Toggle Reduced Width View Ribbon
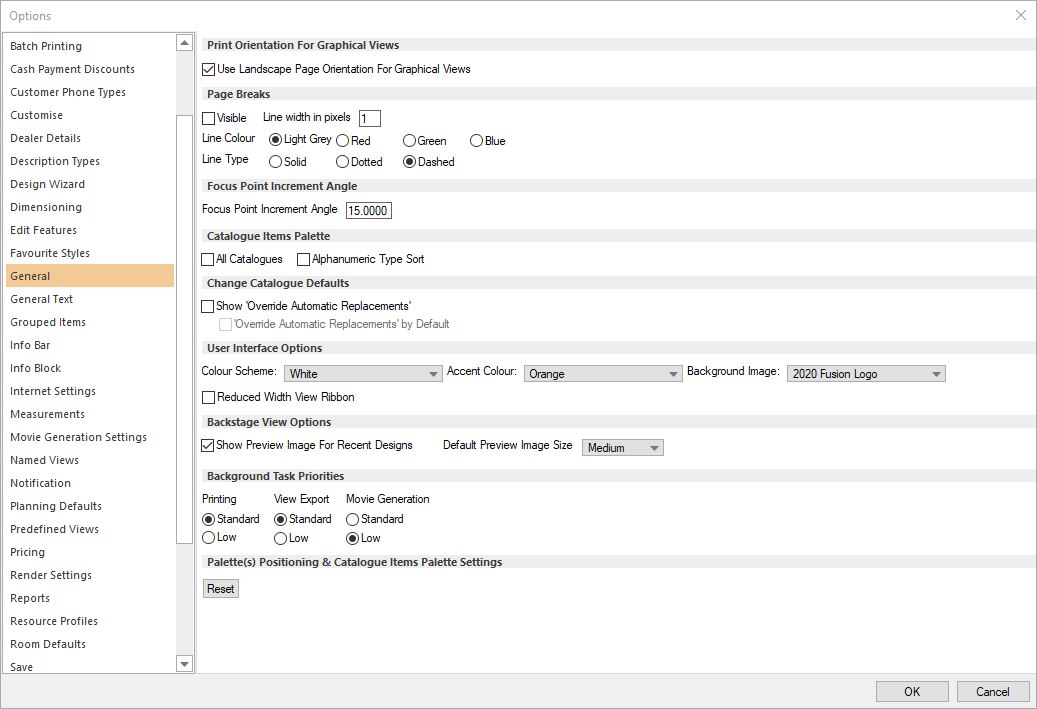 pos(208,397)
